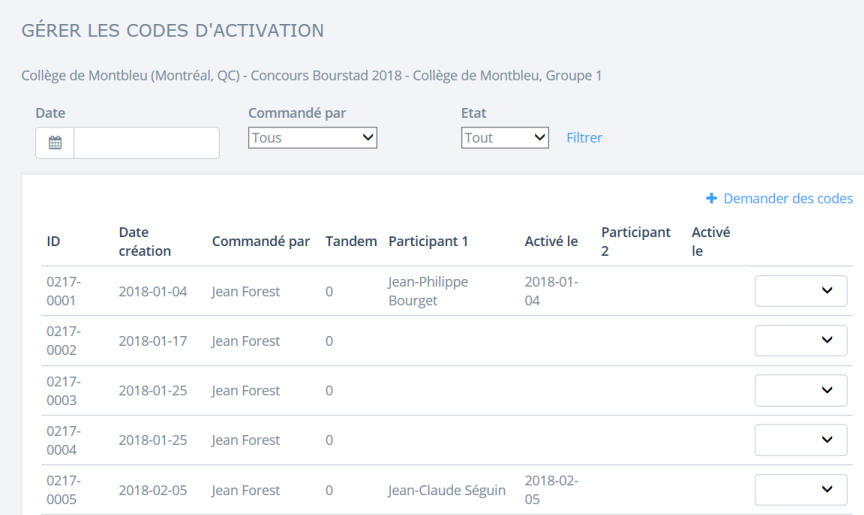
Task: Click the Date text input field
Action: 146,143
